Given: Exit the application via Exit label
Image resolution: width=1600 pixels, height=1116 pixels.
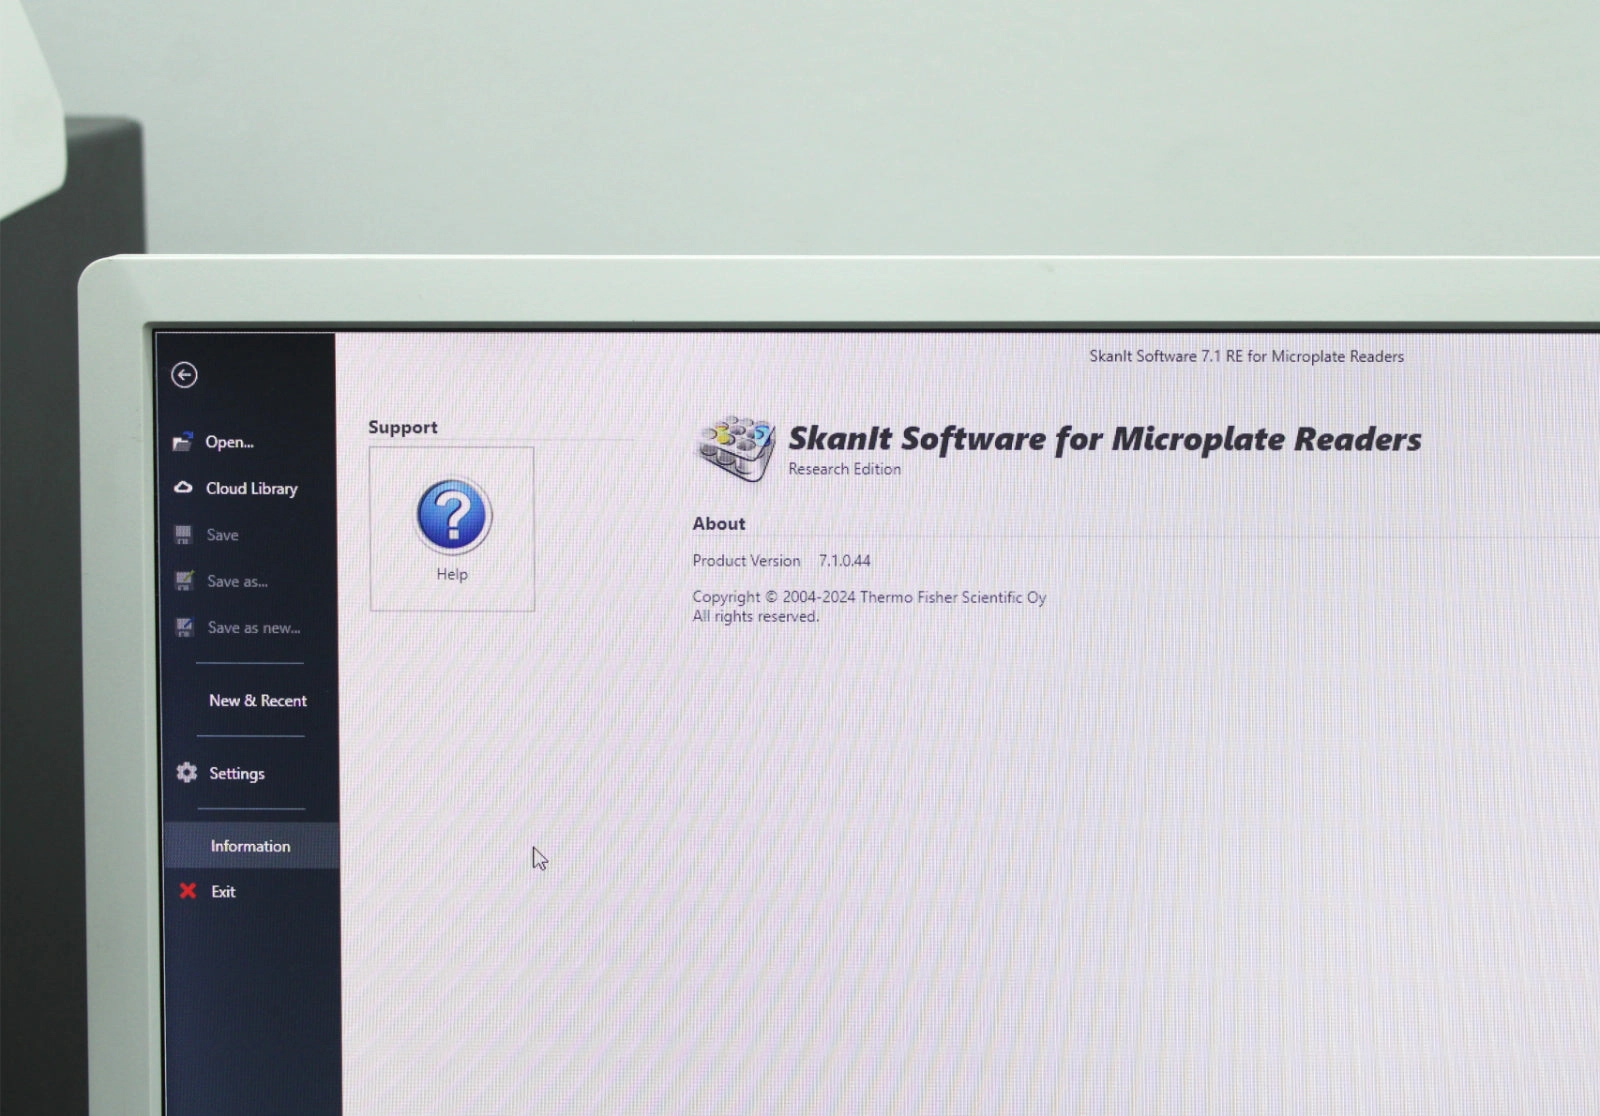Looking at the screenshot, I should click(x=223, y=892).
